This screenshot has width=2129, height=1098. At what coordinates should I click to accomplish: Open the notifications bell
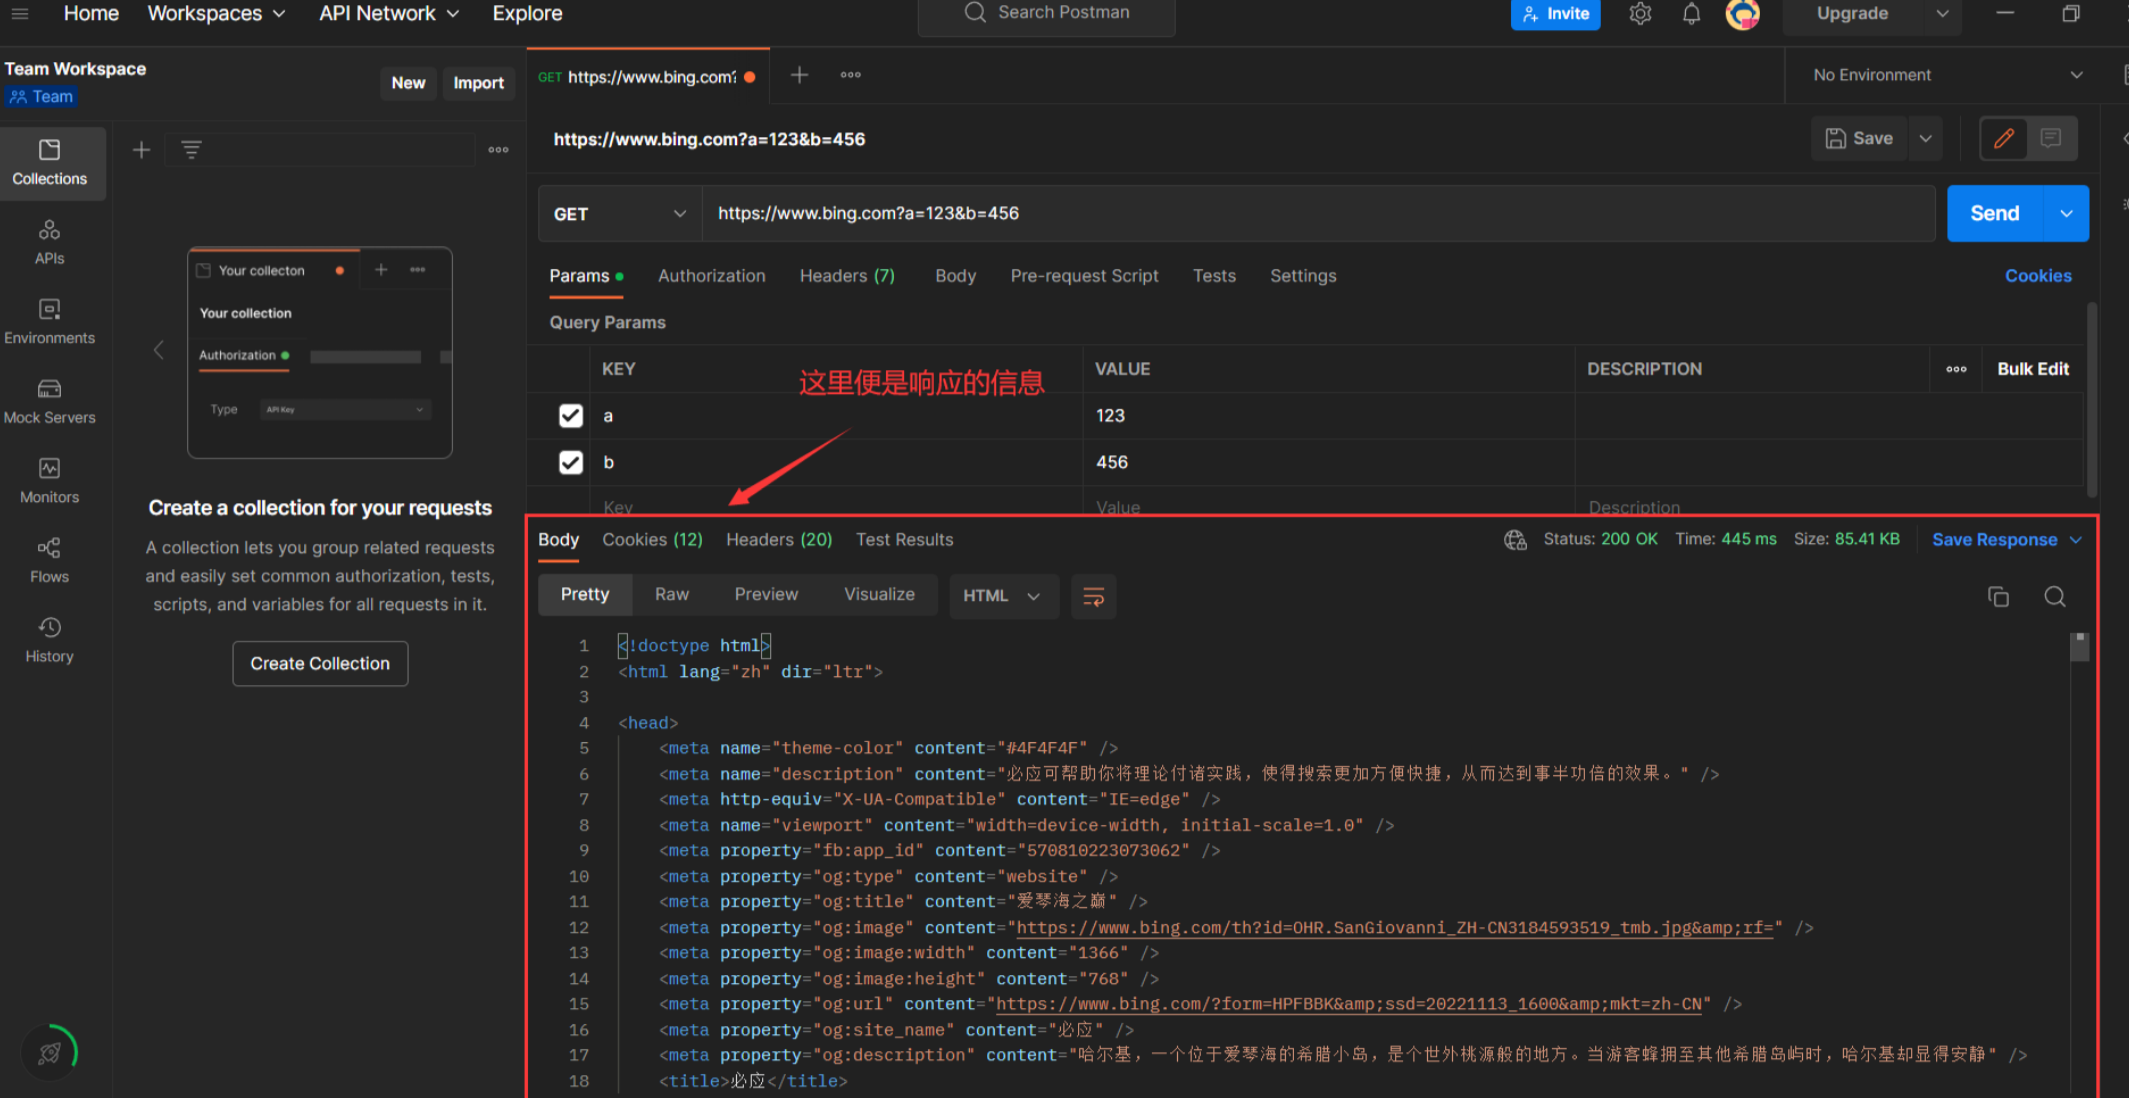click(1691, 14)
